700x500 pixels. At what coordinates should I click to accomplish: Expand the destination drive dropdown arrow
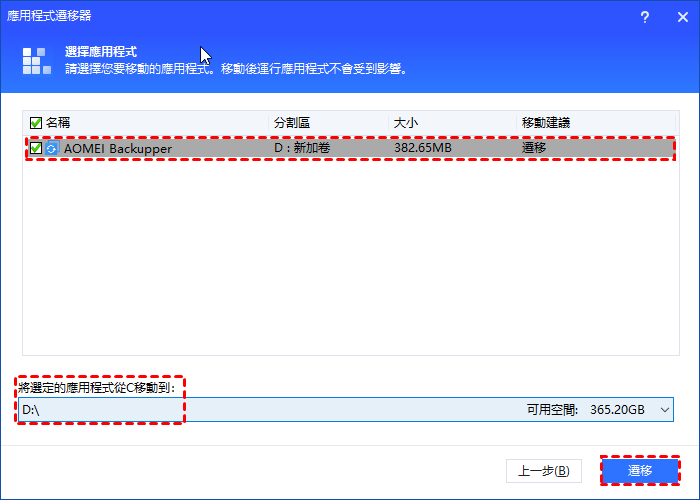click(666, 409)
